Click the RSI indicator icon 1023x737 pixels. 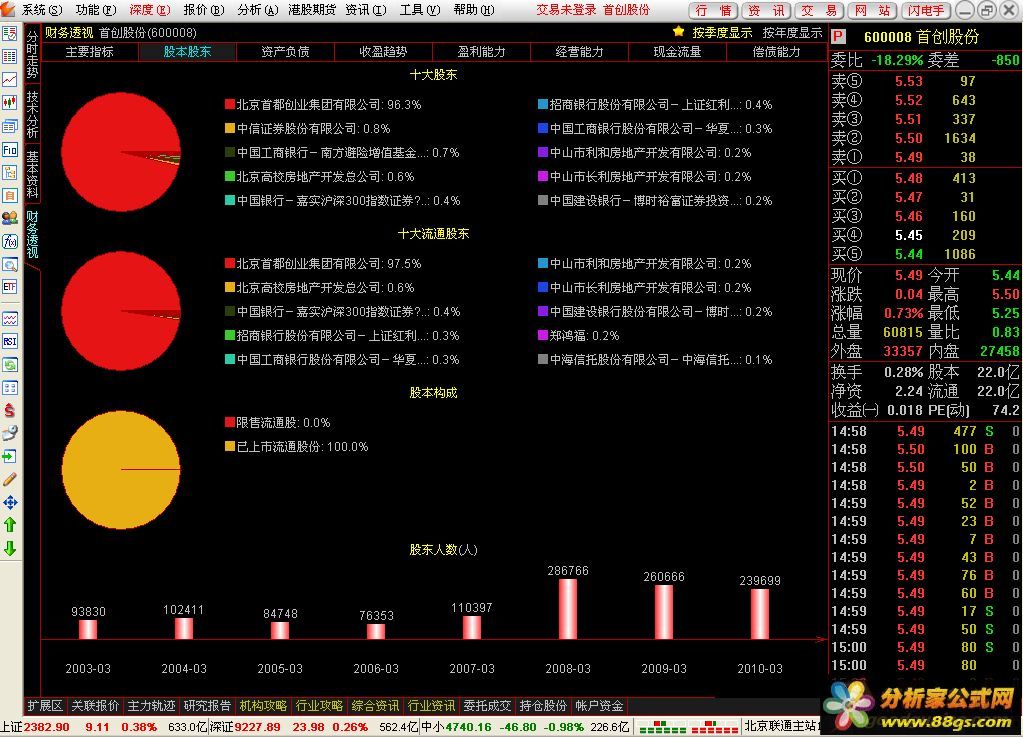click(x=10, y=341)
